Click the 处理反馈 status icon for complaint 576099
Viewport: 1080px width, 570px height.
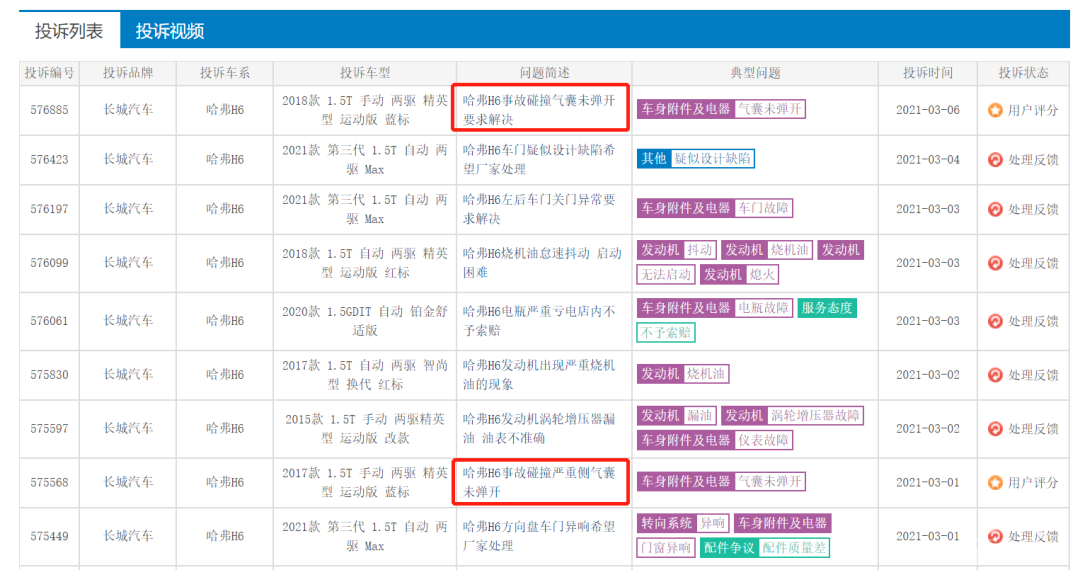point(995,263)
